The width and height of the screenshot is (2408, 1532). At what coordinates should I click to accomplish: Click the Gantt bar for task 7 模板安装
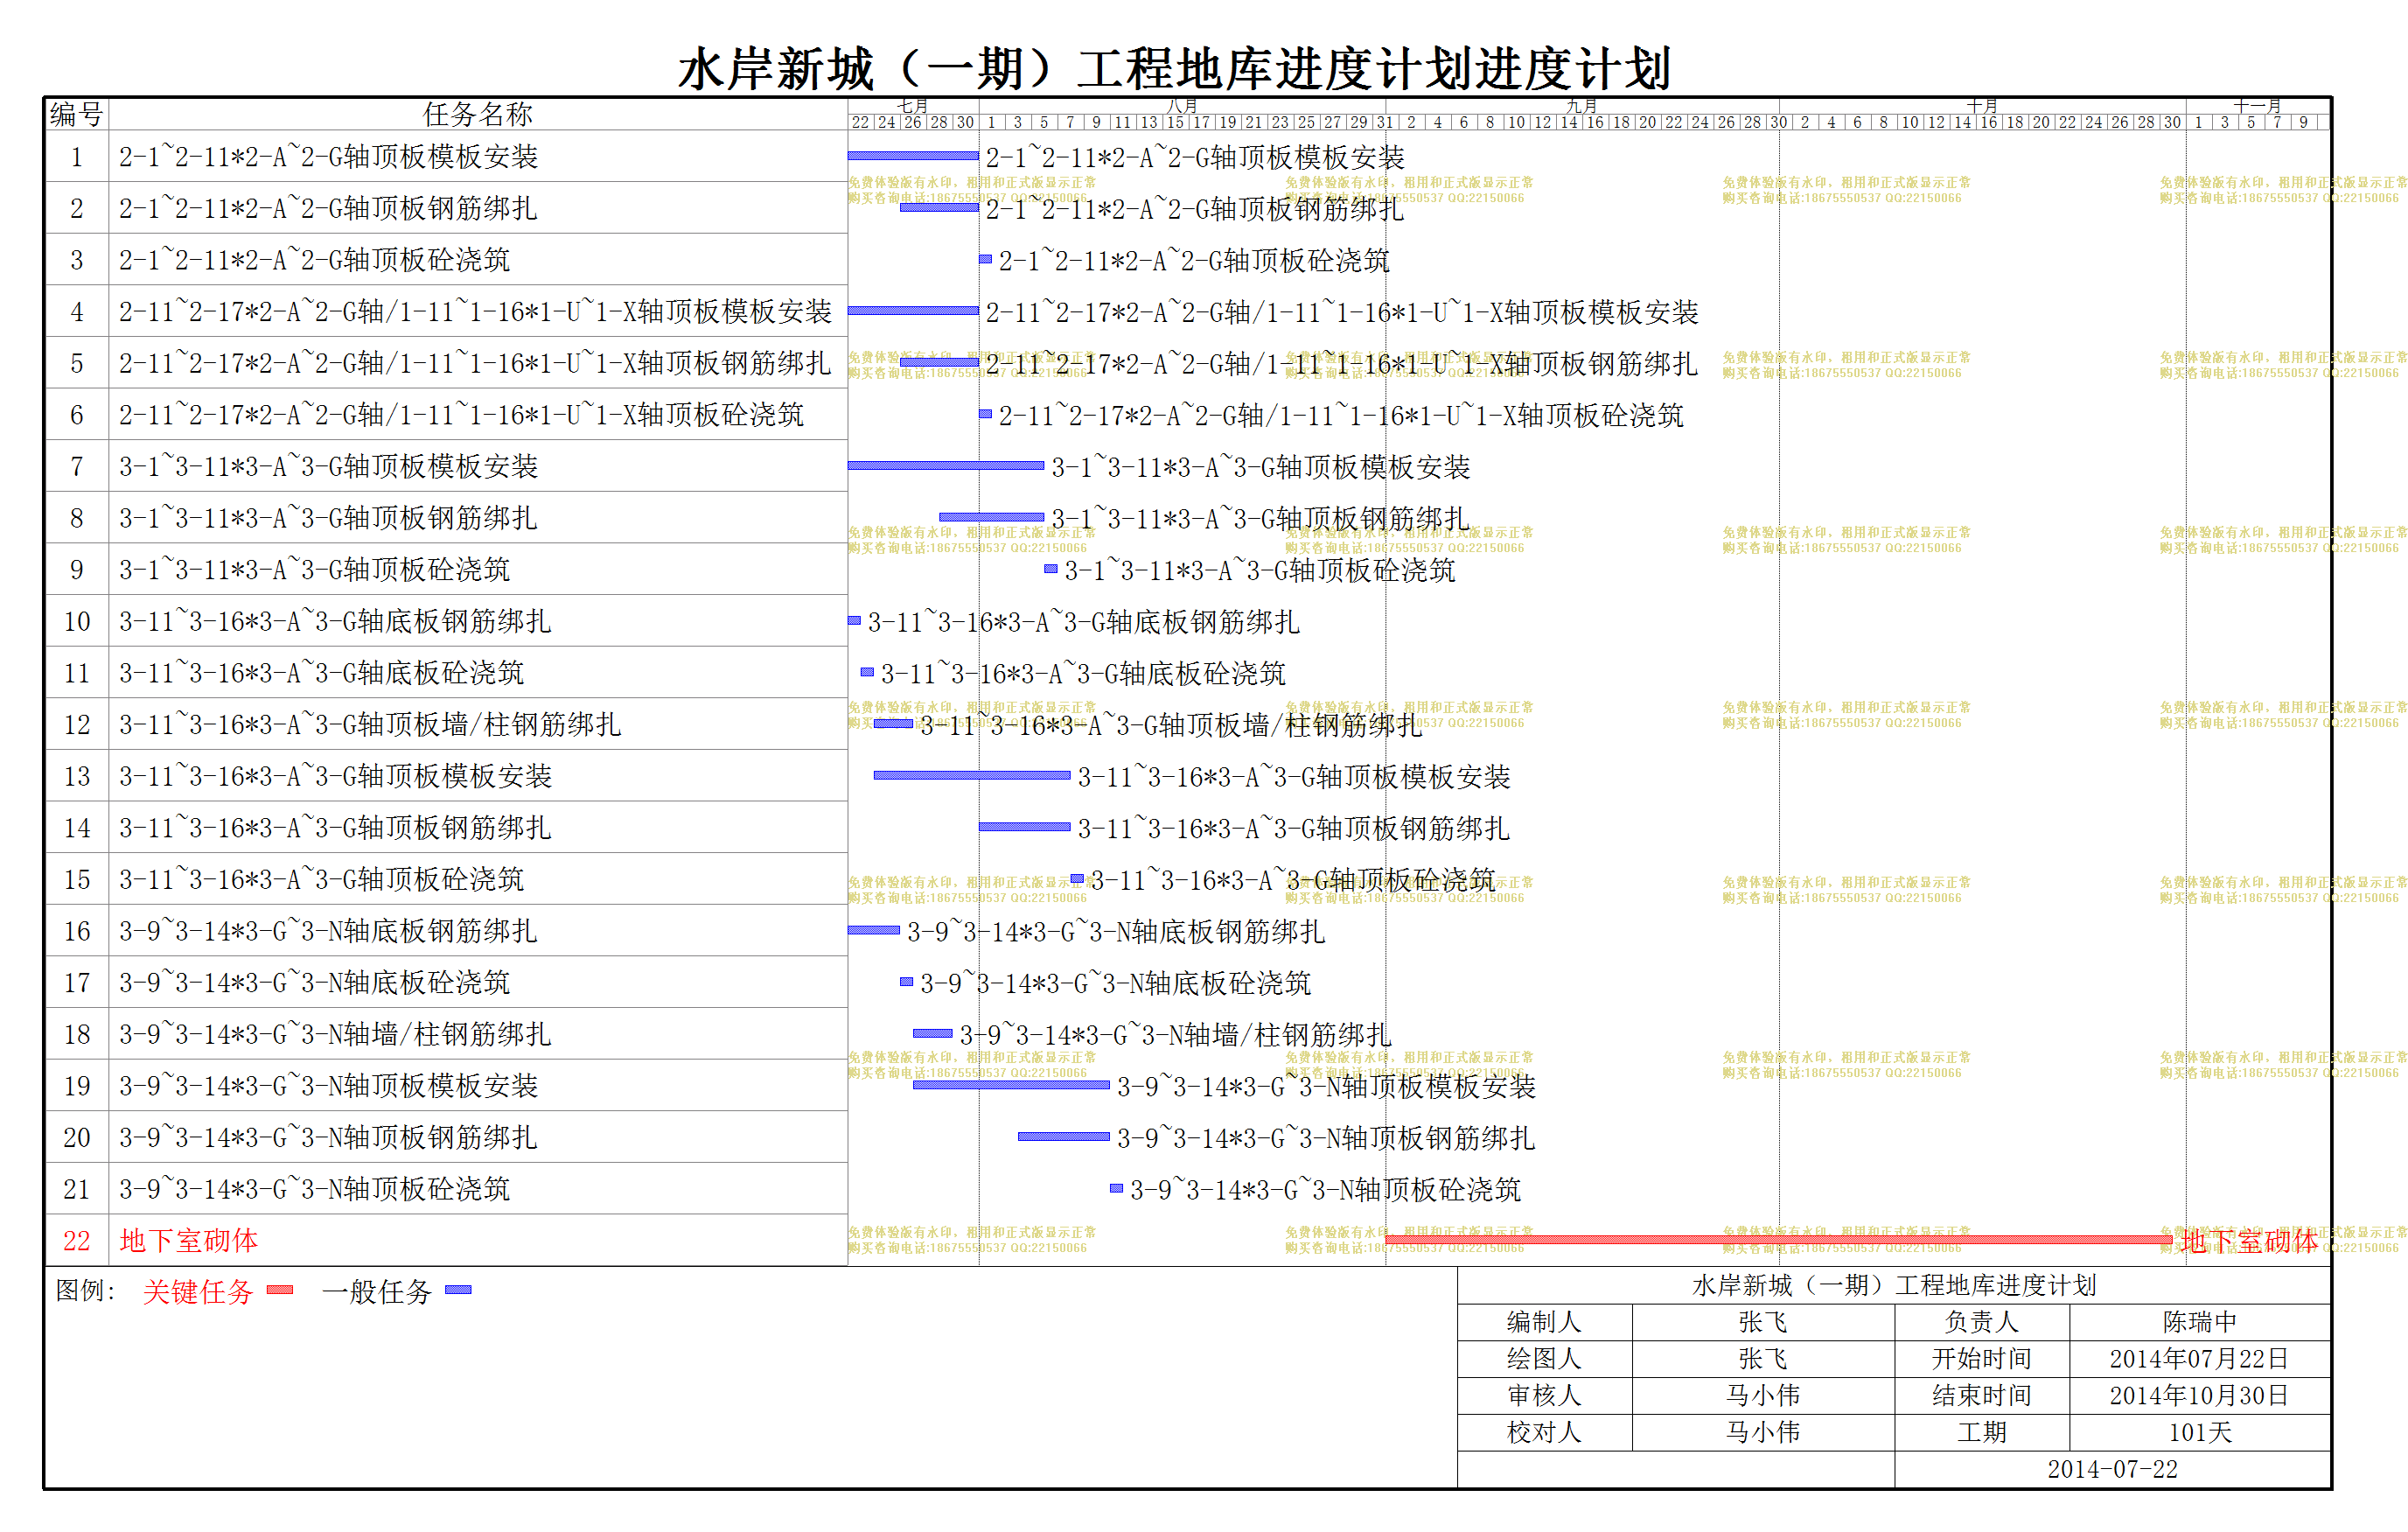tap(946, 465)
